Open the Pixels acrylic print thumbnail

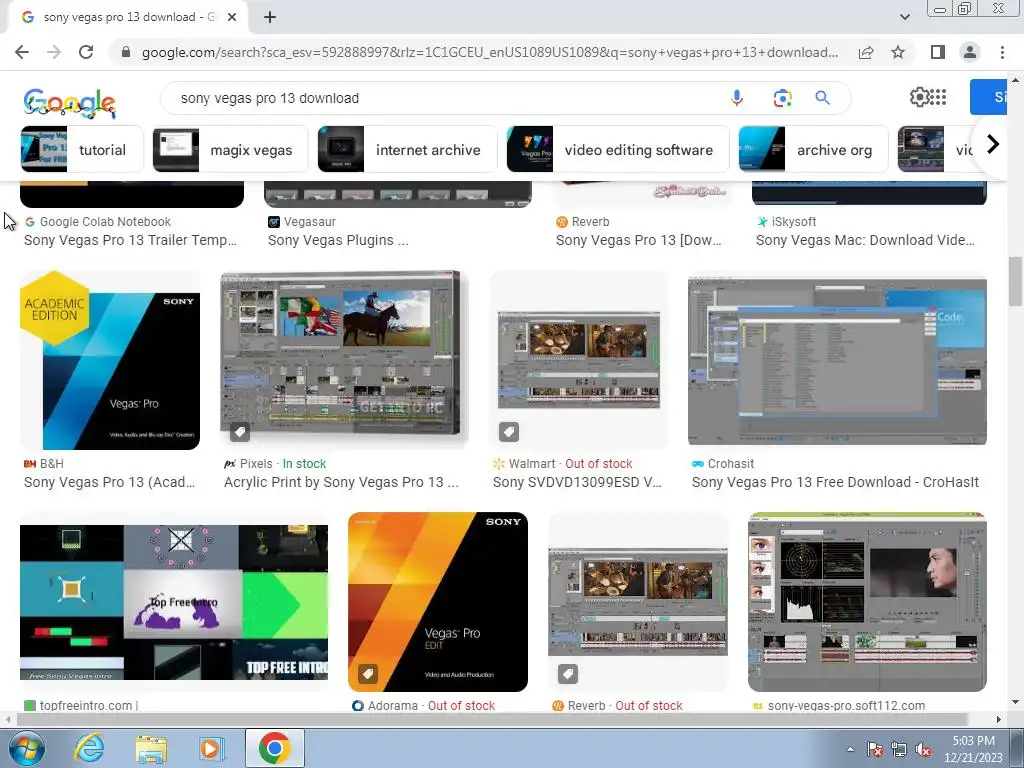(x=344, y=360)
